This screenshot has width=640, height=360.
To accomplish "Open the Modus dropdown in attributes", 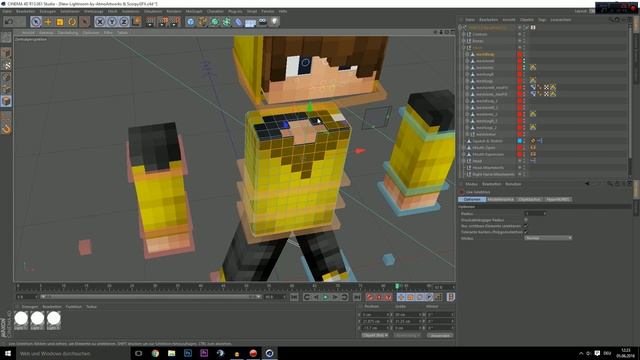I will point(548,238).
